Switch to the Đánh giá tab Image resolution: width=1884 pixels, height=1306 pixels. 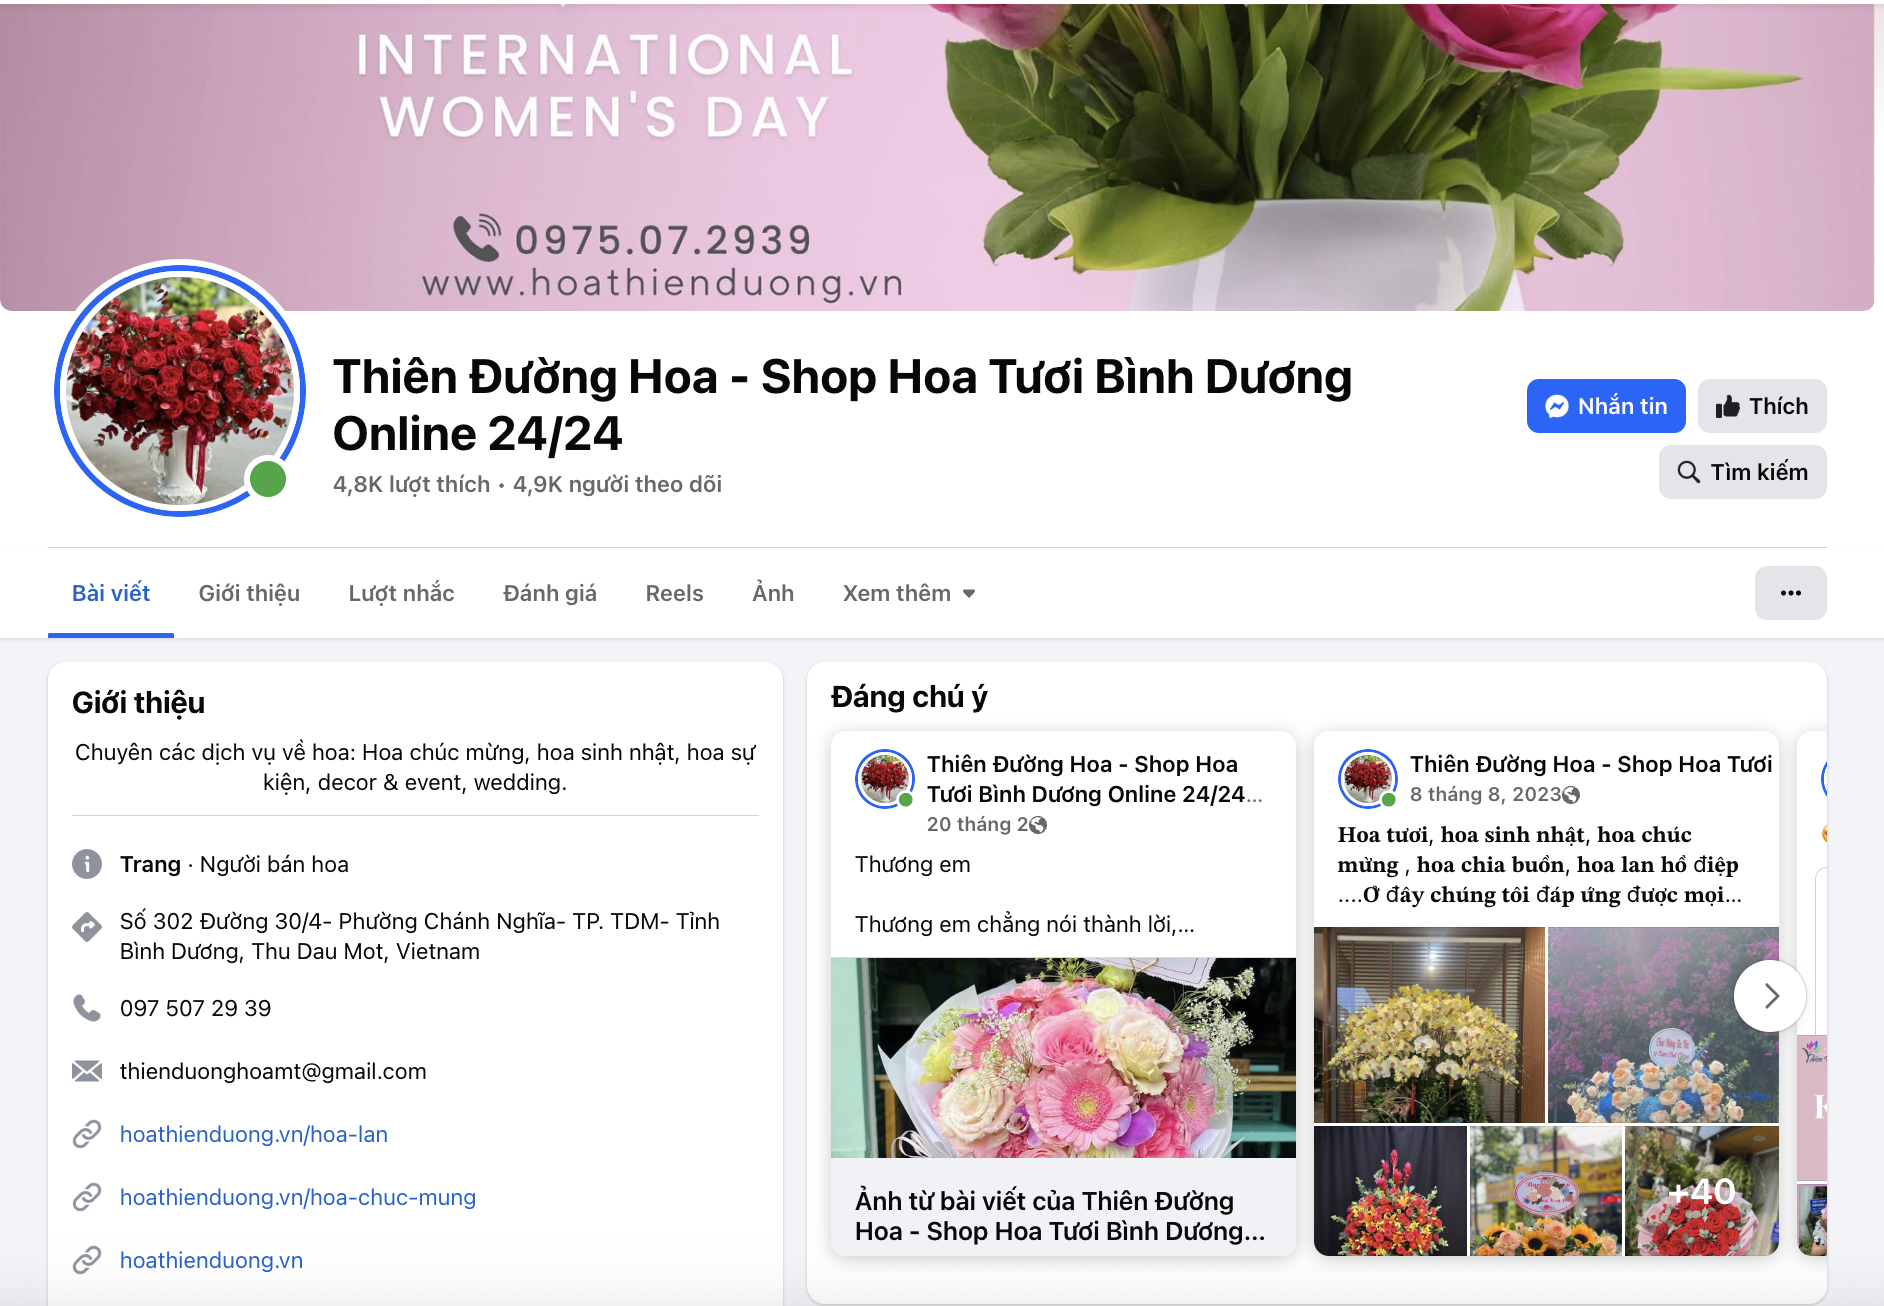(x=550, y=593)
